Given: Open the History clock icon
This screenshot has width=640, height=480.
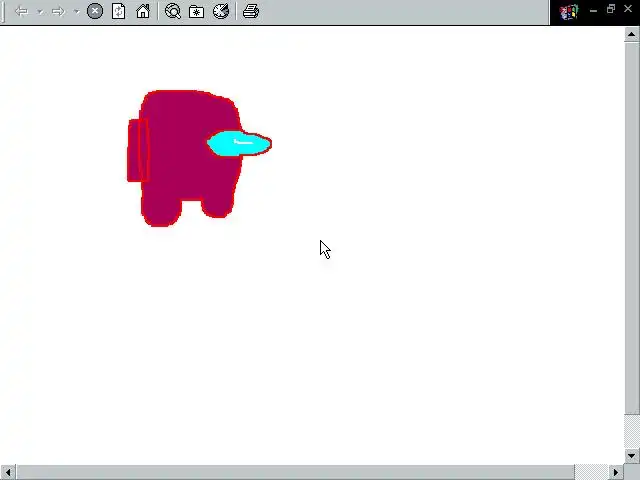Looking at the screenshot, I should pyautogui.click(x=221, y=11).
